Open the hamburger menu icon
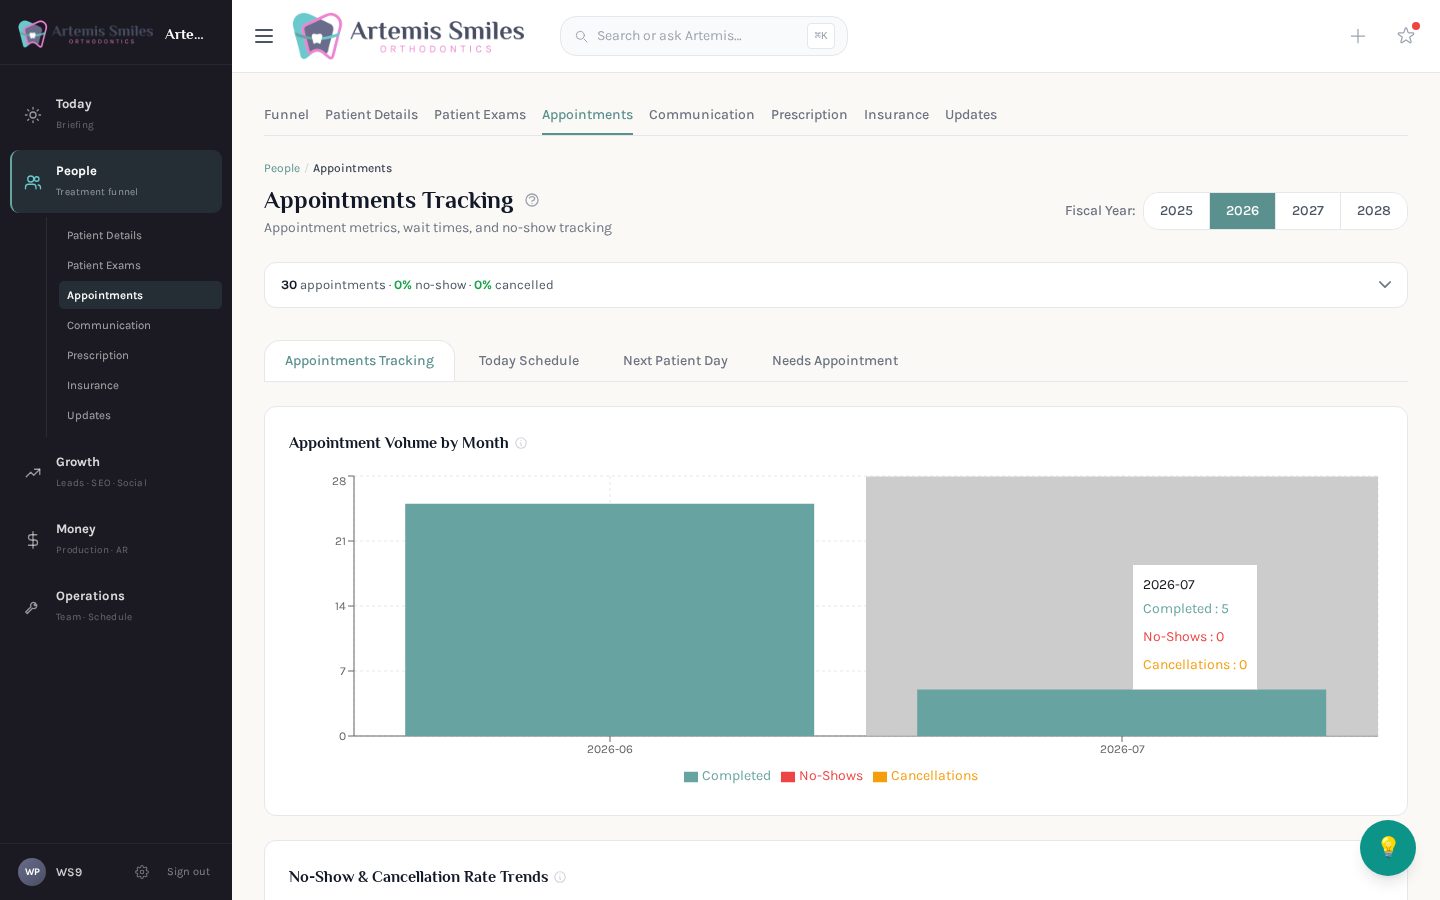 (x=264, y=36)
